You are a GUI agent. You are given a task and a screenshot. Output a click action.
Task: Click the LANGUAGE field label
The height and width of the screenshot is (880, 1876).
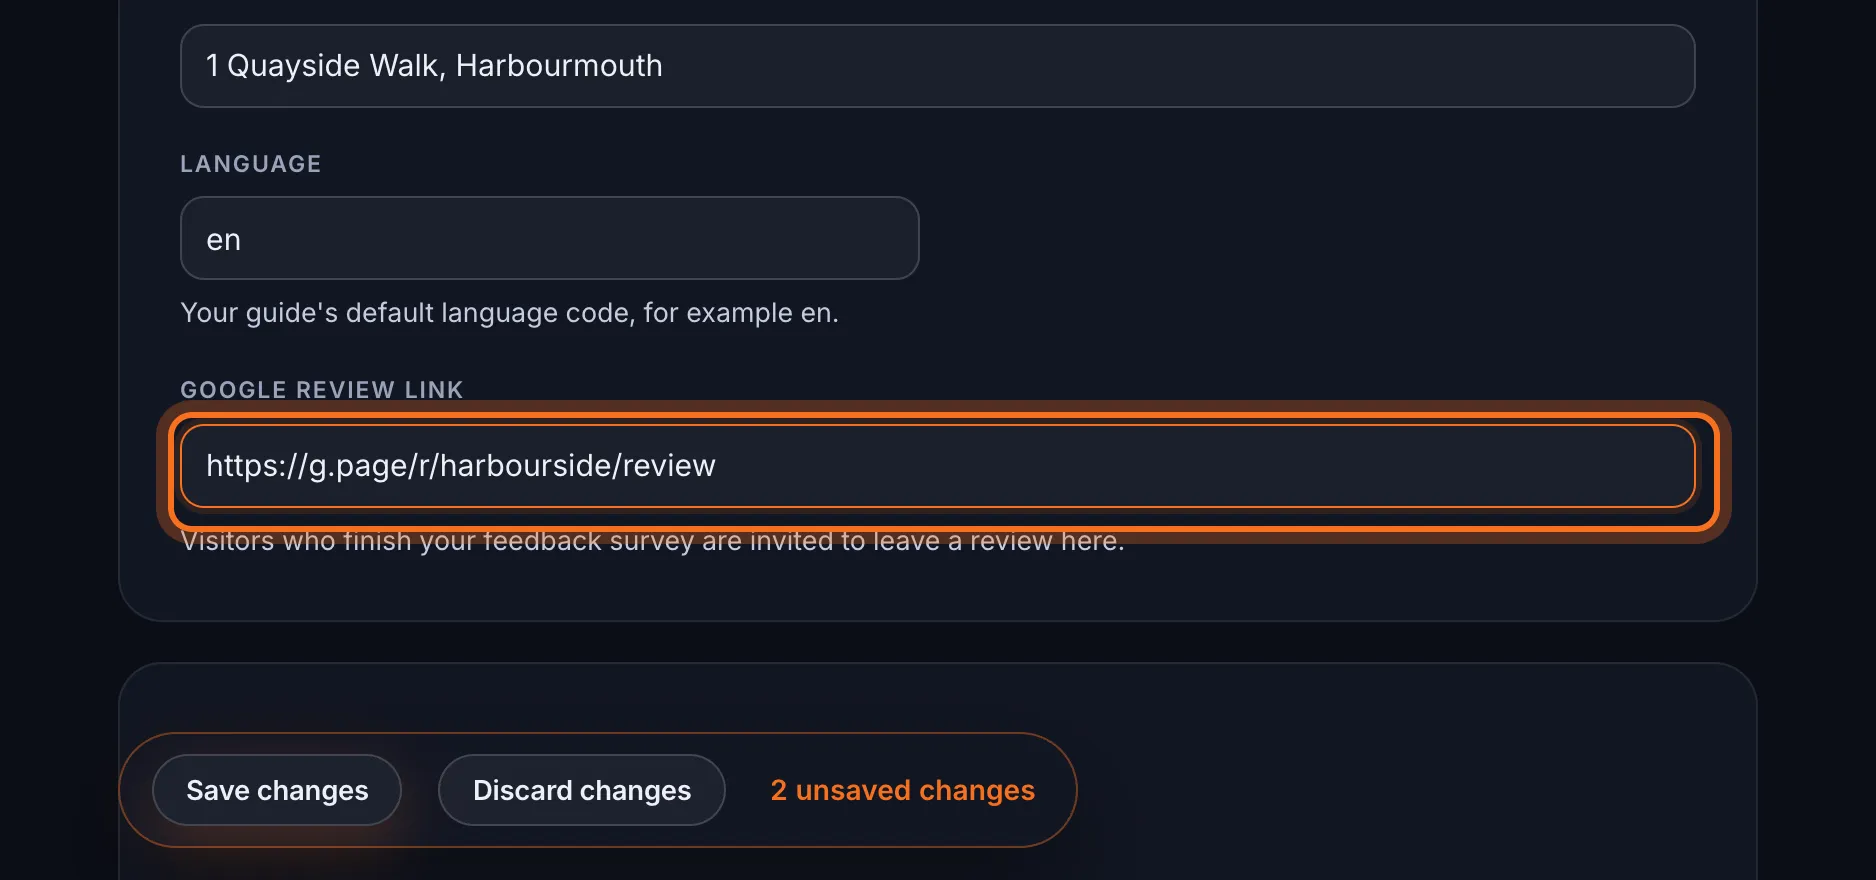[x=251, y=164]
